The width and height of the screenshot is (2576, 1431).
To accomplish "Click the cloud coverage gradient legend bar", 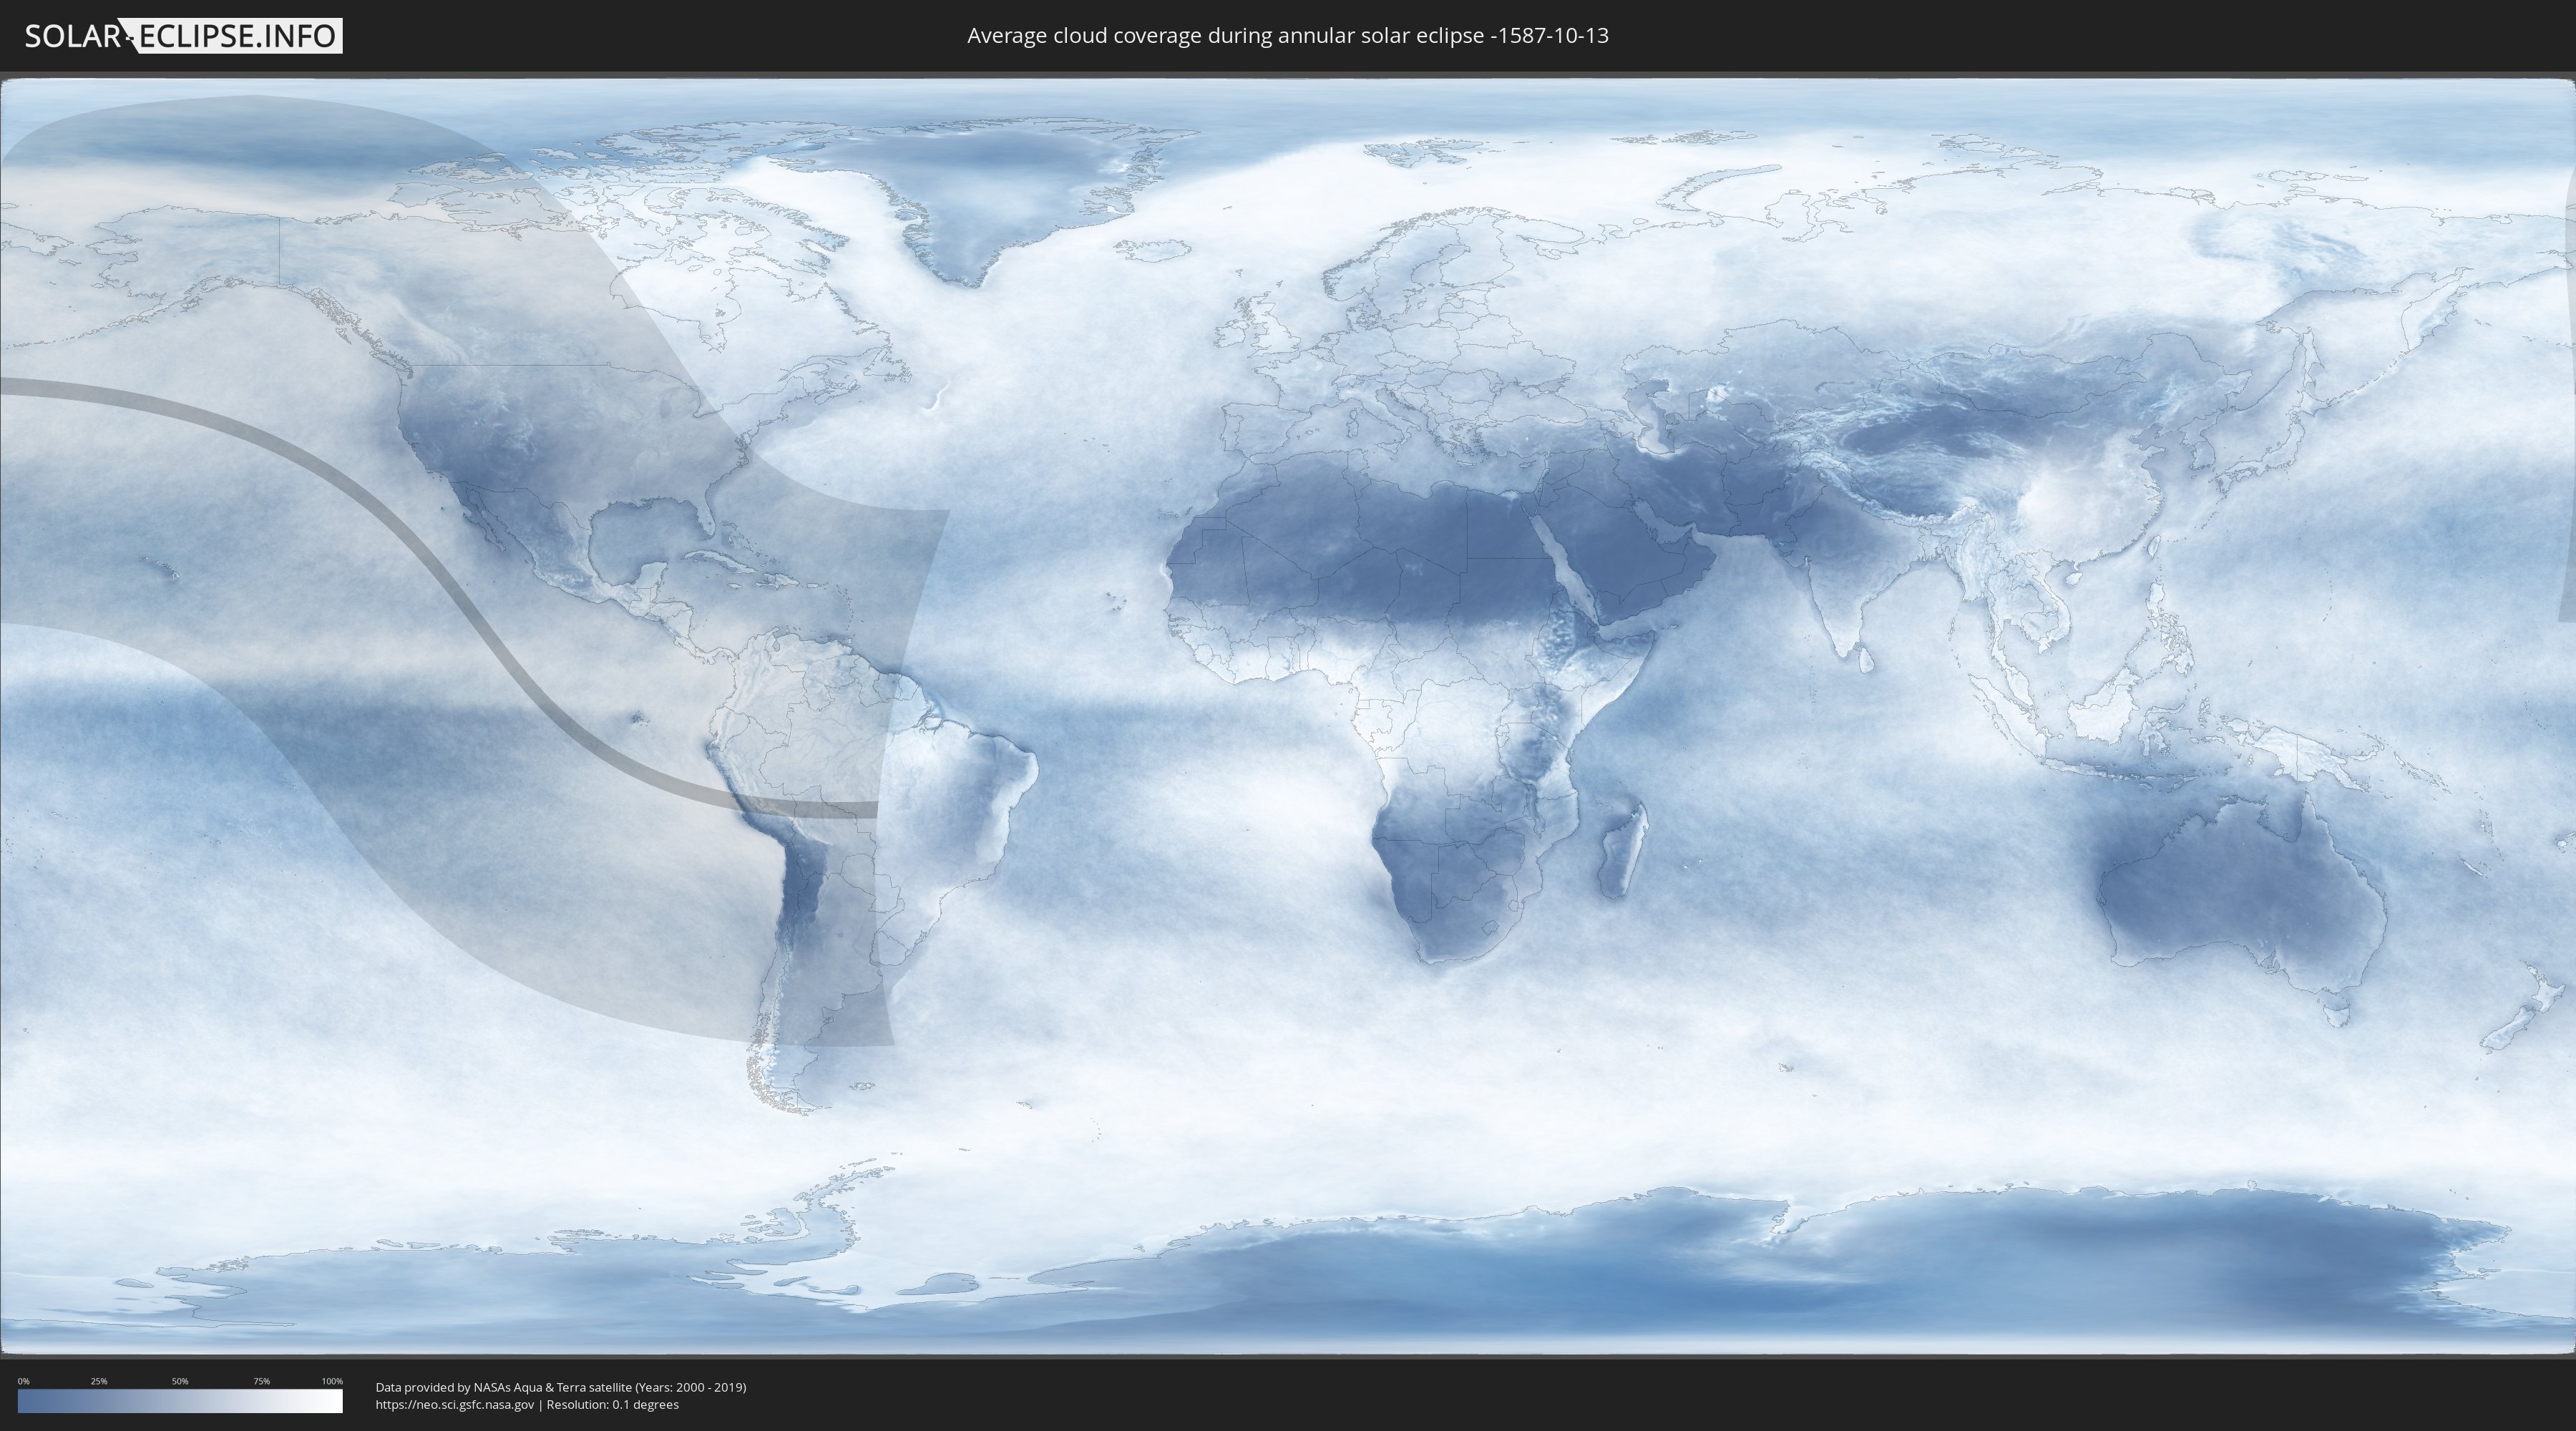I will 180,1401.
